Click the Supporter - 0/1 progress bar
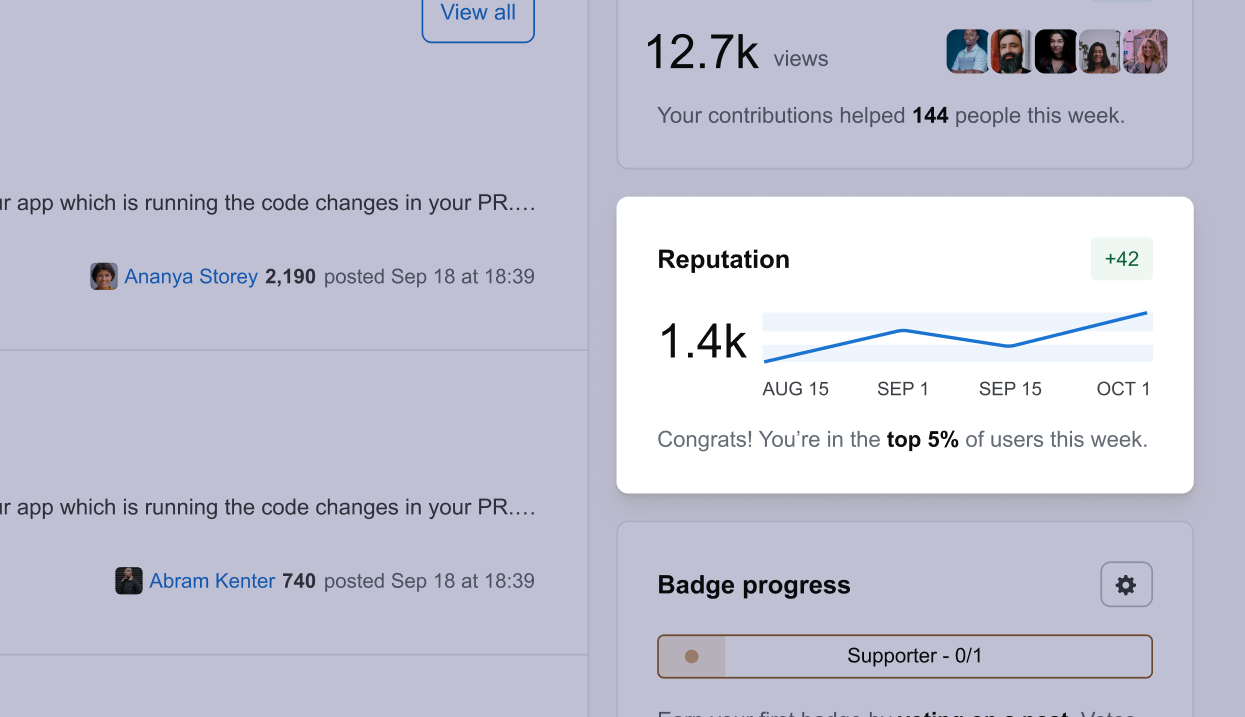The height and width of the screenshot is (717, 1245). (x=905, y=657)
